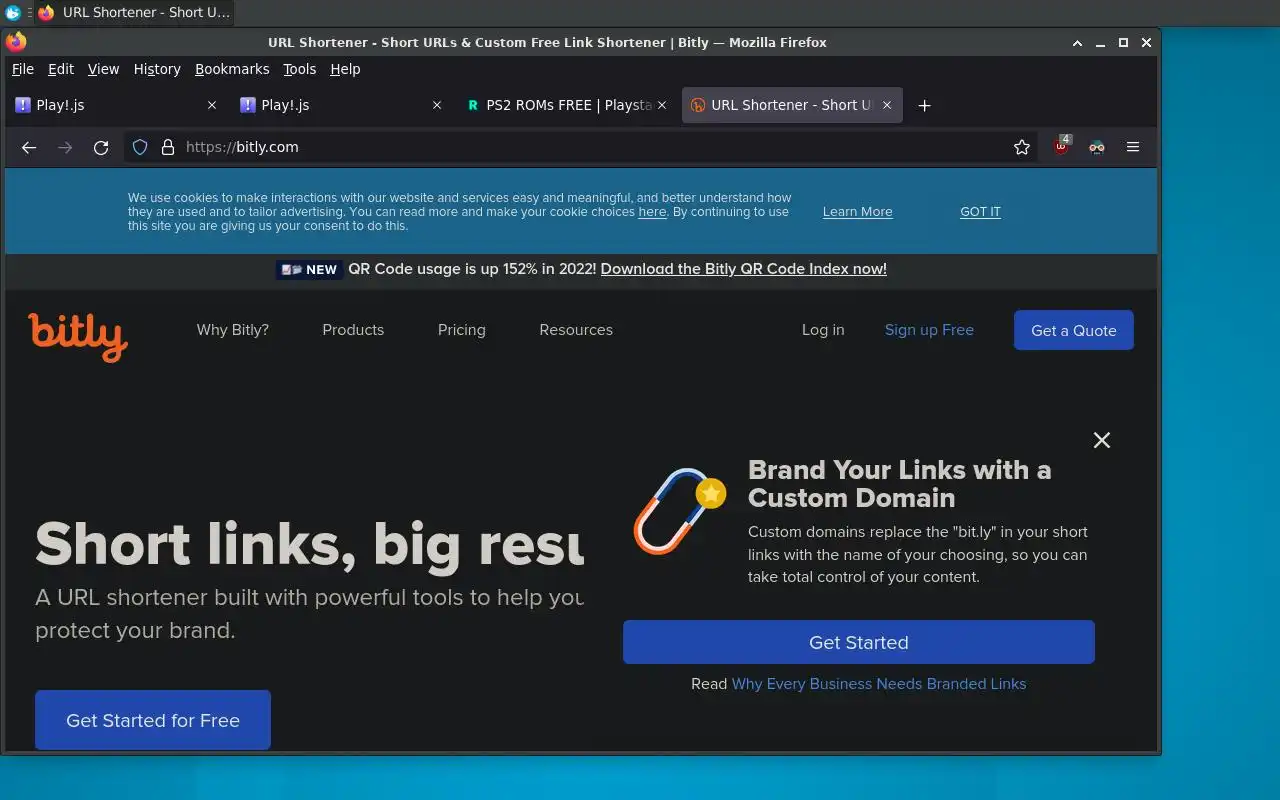1280x800 pixels.
Task: Open the uBlock extension icon with badge 4
Action: [x=1062, y=146]
